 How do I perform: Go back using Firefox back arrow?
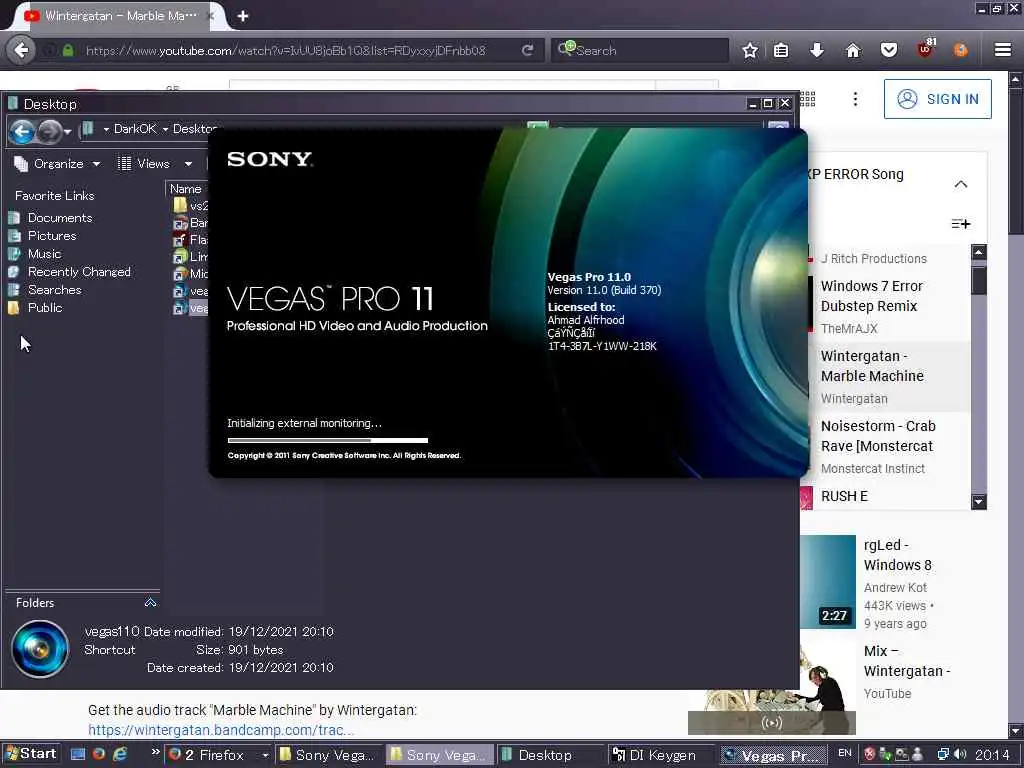tap(21, 50)
